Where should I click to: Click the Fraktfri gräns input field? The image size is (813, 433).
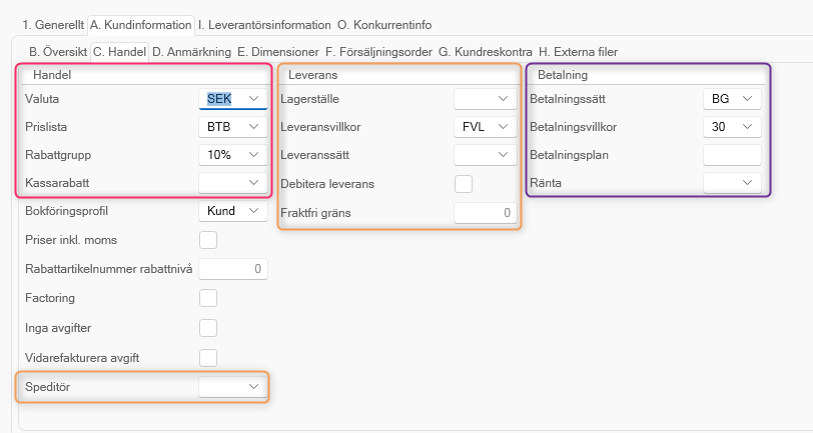[484, 212]
